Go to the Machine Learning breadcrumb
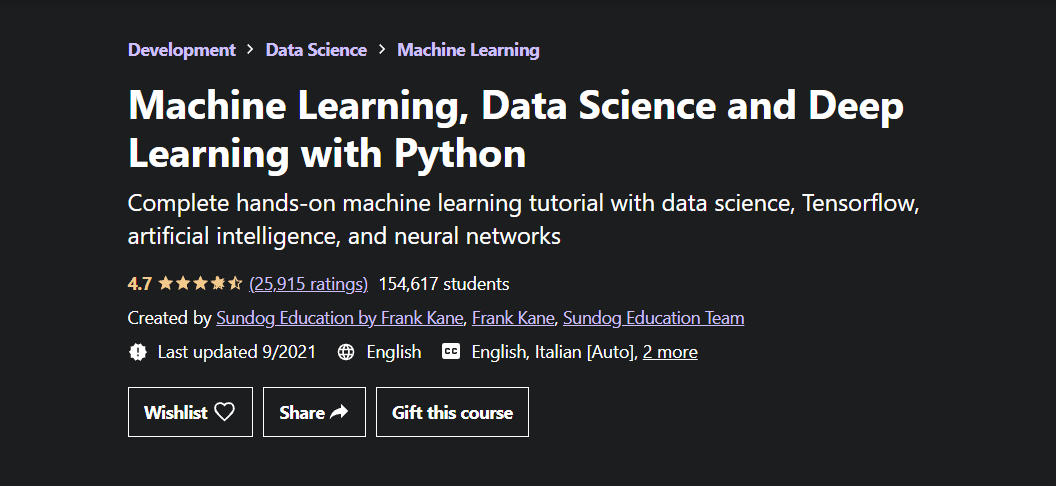Image resolution: width=1056 pixels, height=487 pixels. tap(468, 50)
